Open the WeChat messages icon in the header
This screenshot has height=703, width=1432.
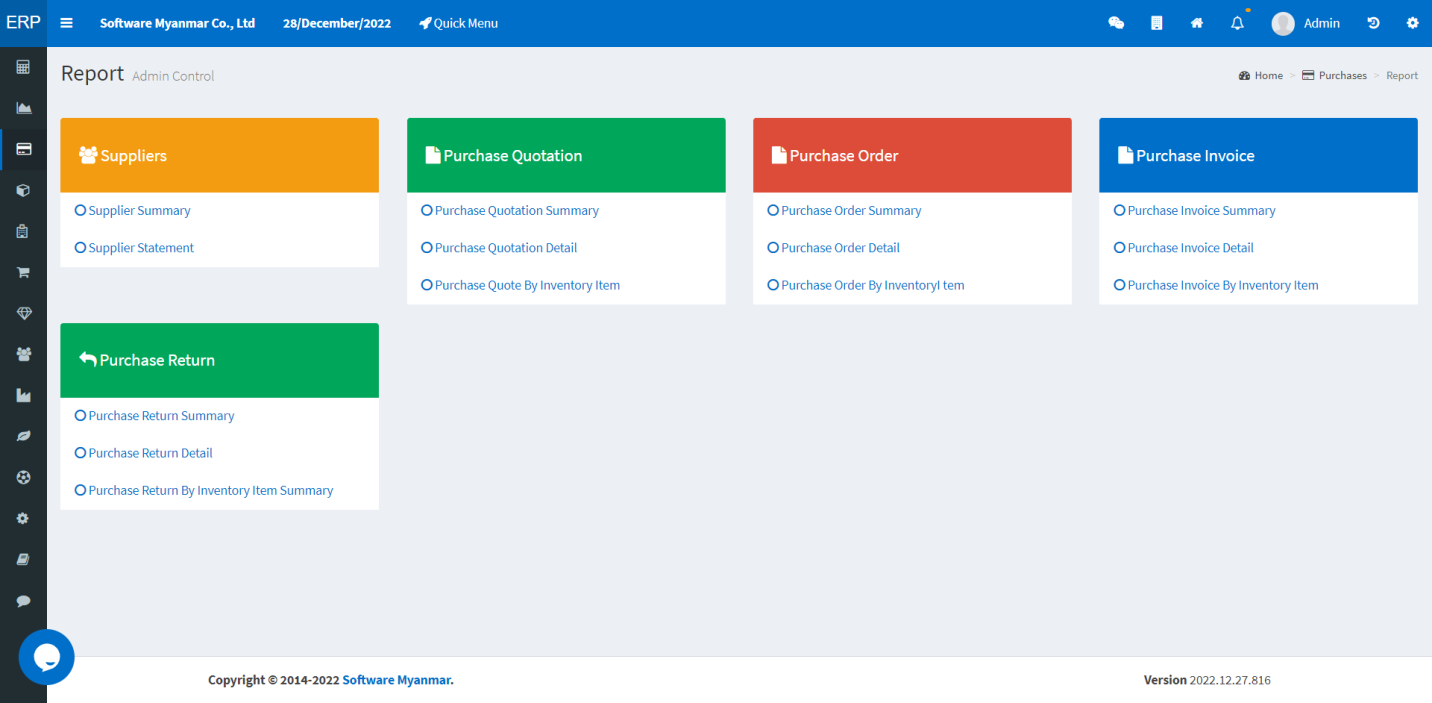(1116, 23)
